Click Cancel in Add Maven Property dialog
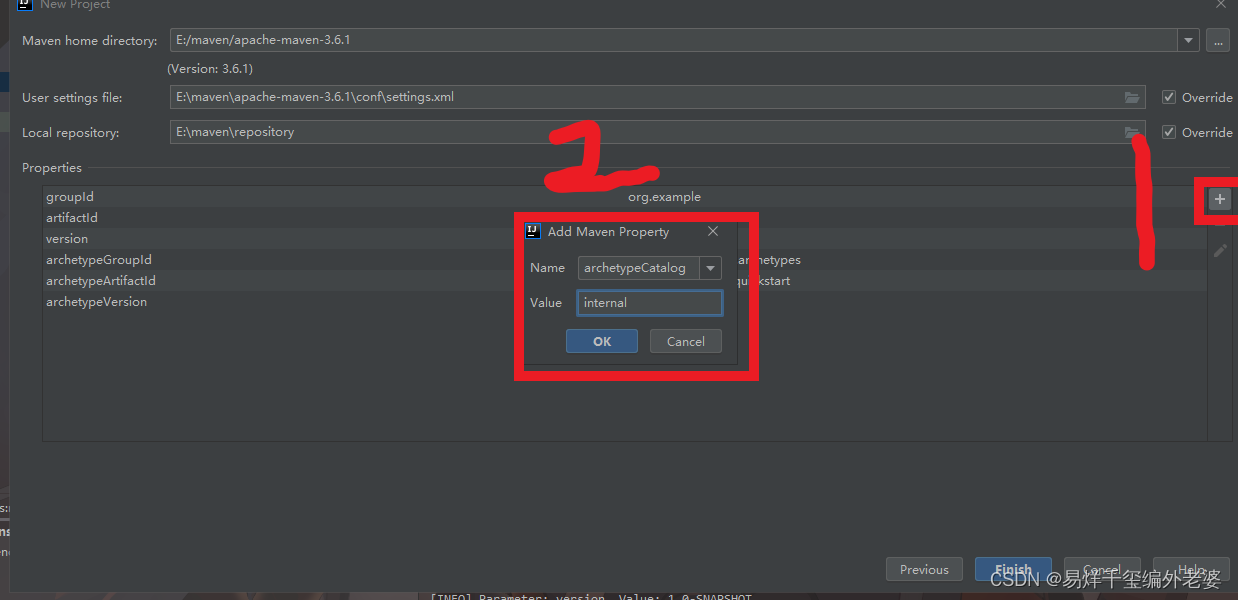The width and height of the screenshot is (1238, 600). click(x=686, y=341)
